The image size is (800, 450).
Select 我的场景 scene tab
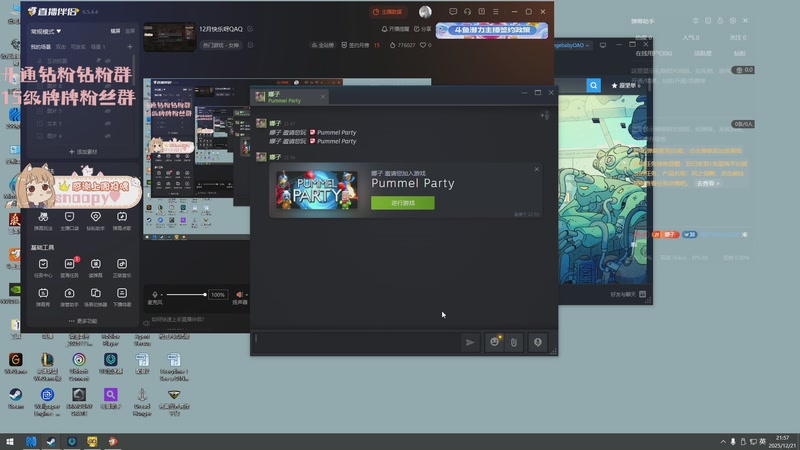(x=40, y=46)
